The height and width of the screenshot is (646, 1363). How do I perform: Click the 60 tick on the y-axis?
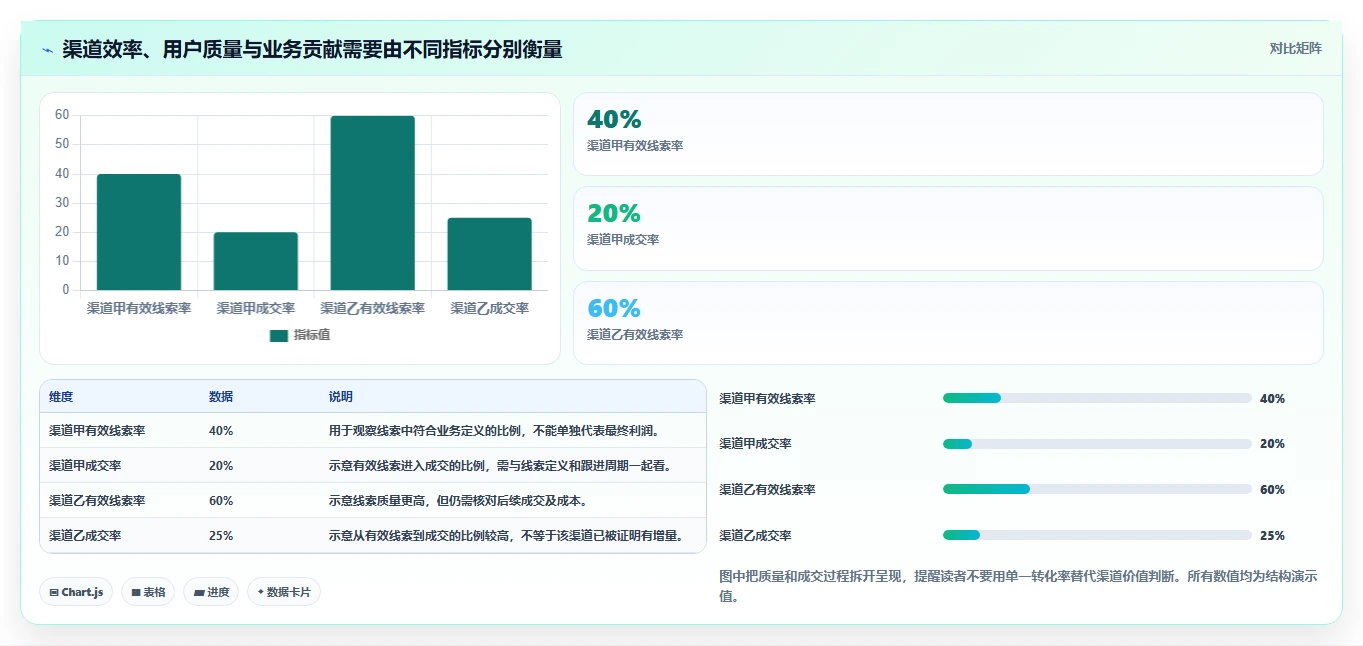pos(62,115)
